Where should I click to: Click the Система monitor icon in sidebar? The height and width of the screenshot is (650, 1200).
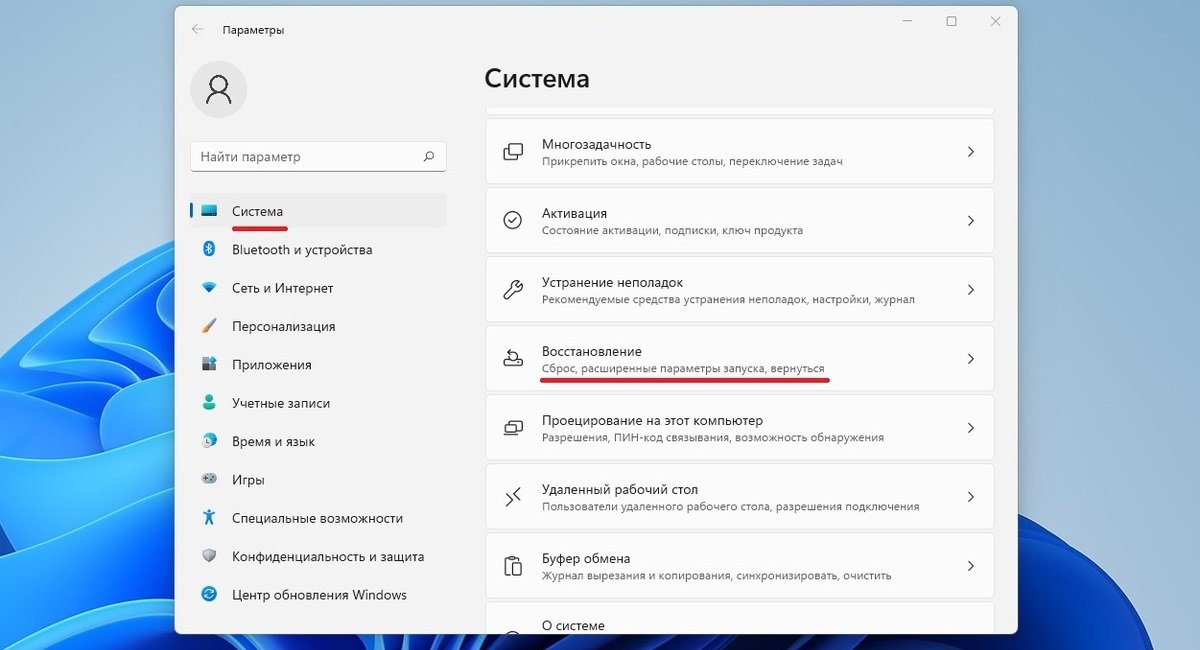click(x=209, y=211)
